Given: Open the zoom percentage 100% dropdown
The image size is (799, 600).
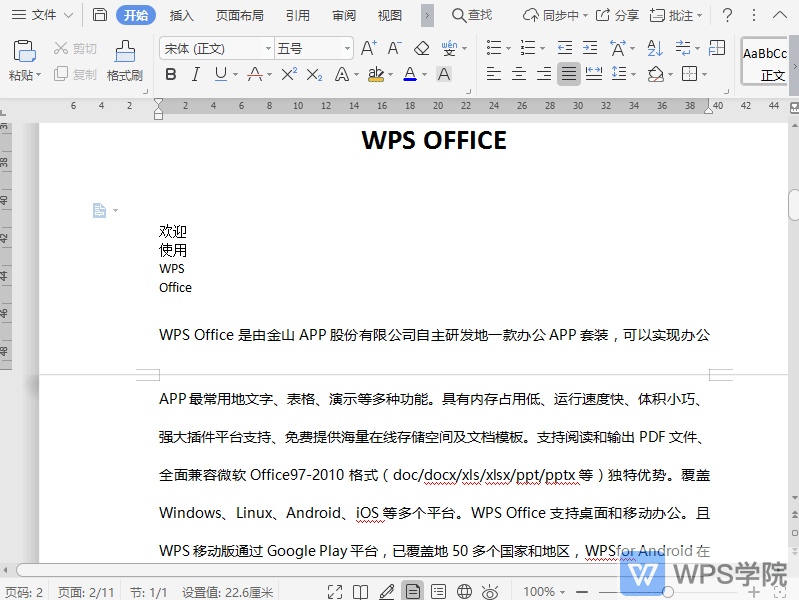Looking at the screenshot, I should coord(546,592).
